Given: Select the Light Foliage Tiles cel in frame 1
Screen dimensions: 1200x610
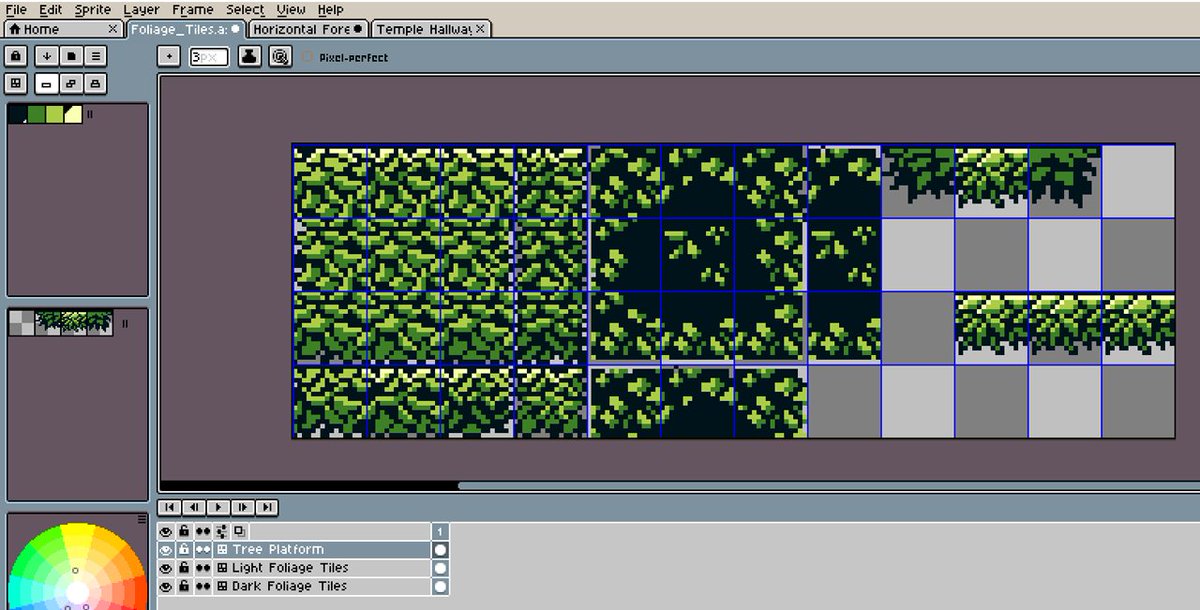Looking at the screenshot, I should [440, 568].
